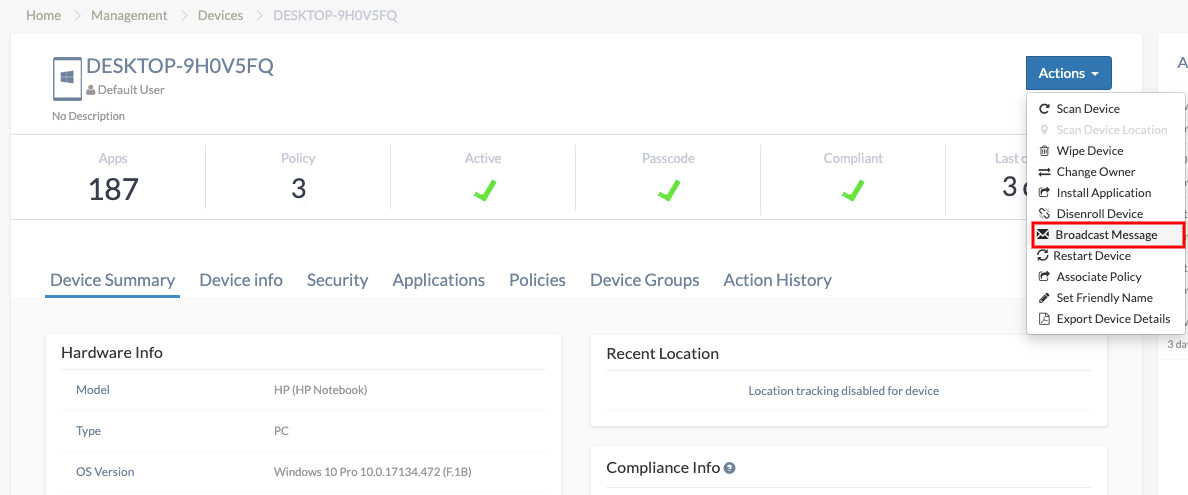Image resolution: width=1188 pixels, height=495 pixels.
Task: Open the Policies tab
Action: click(537, 280)
